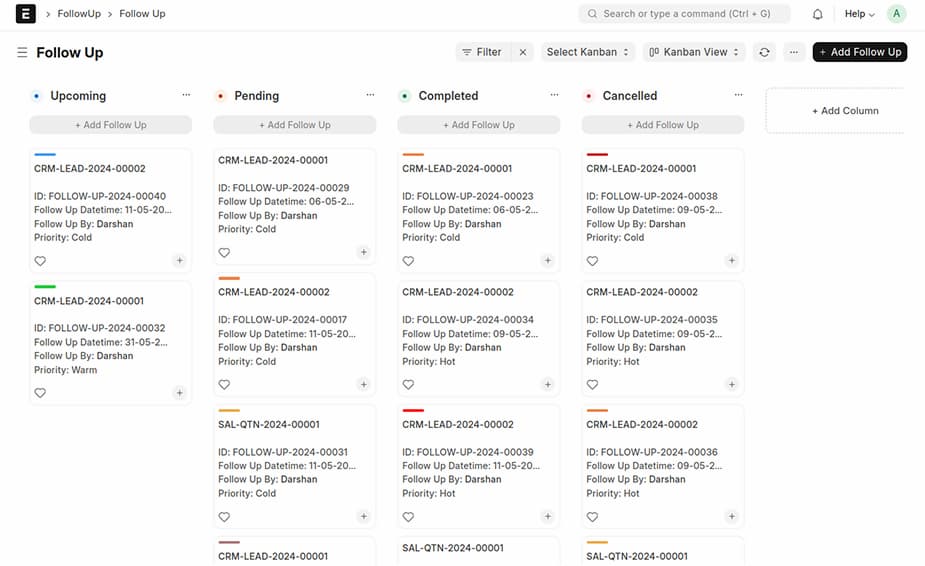This screenshot has width=925, height=566.
Task: Click the blue Upcoming status indicator dot
Action: 37,96
